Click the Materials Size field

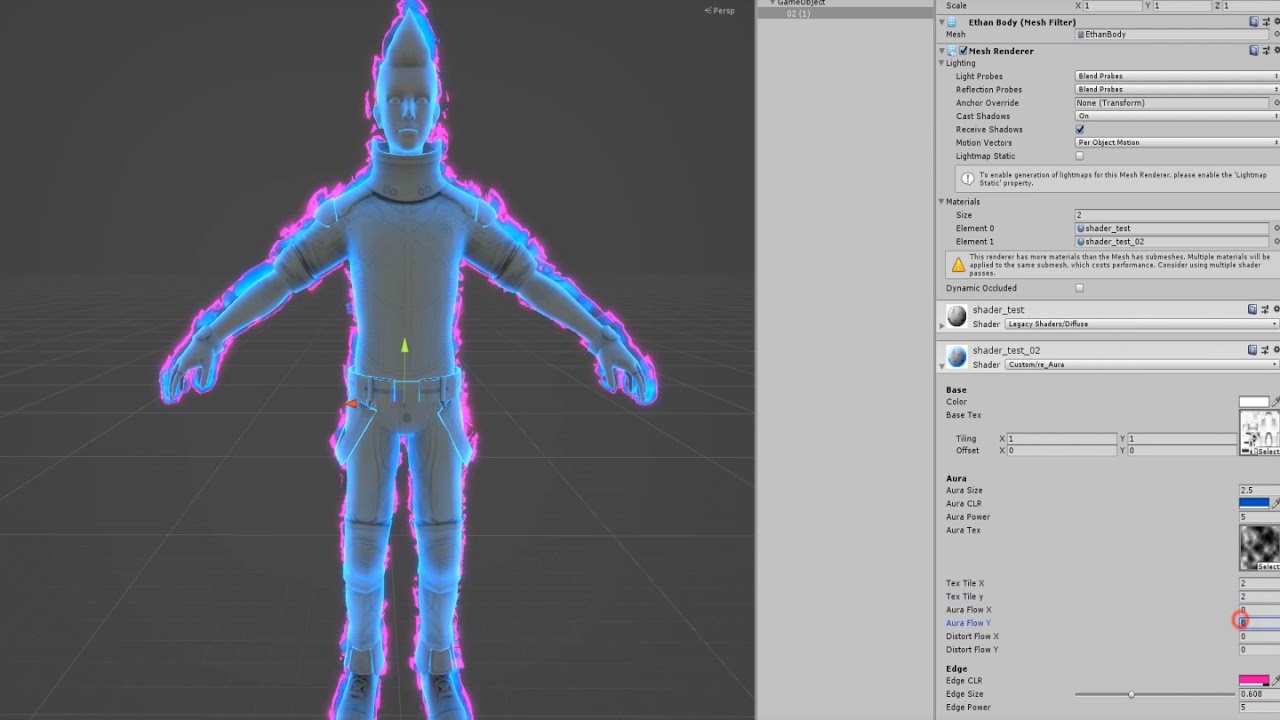(x=1177, y=215)
